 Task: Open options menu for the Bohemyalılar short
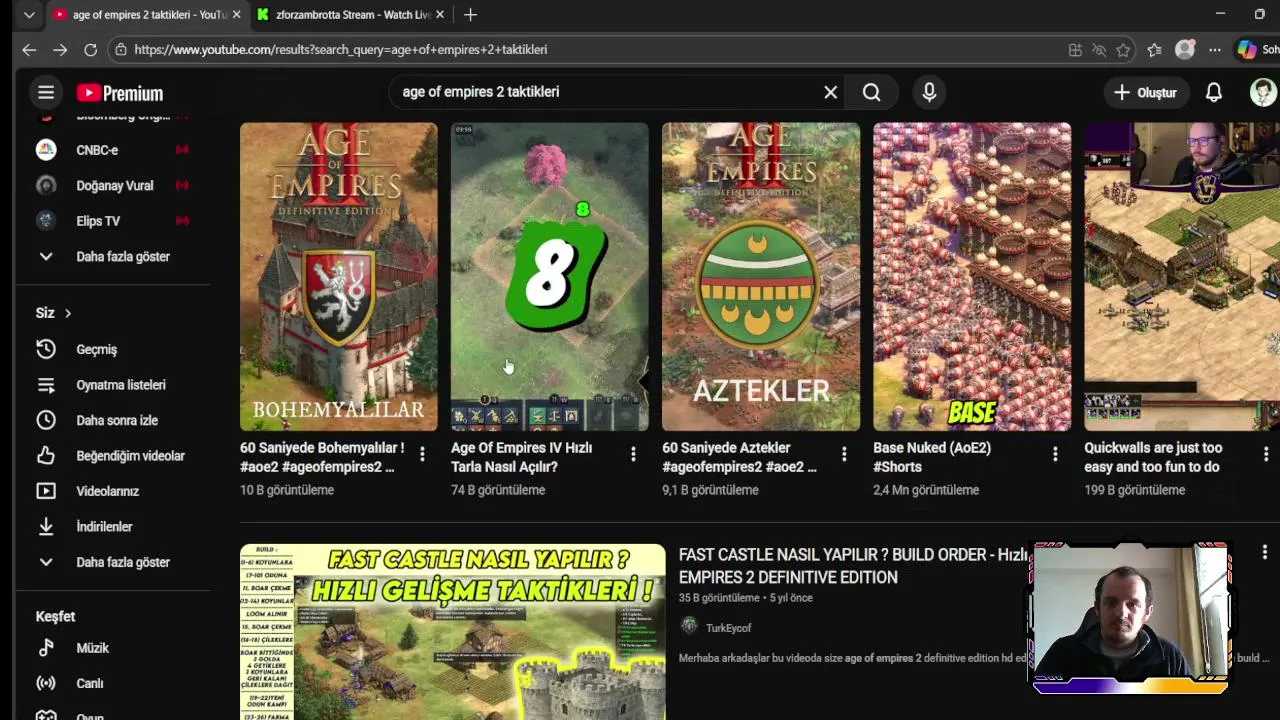click(422, 455)
